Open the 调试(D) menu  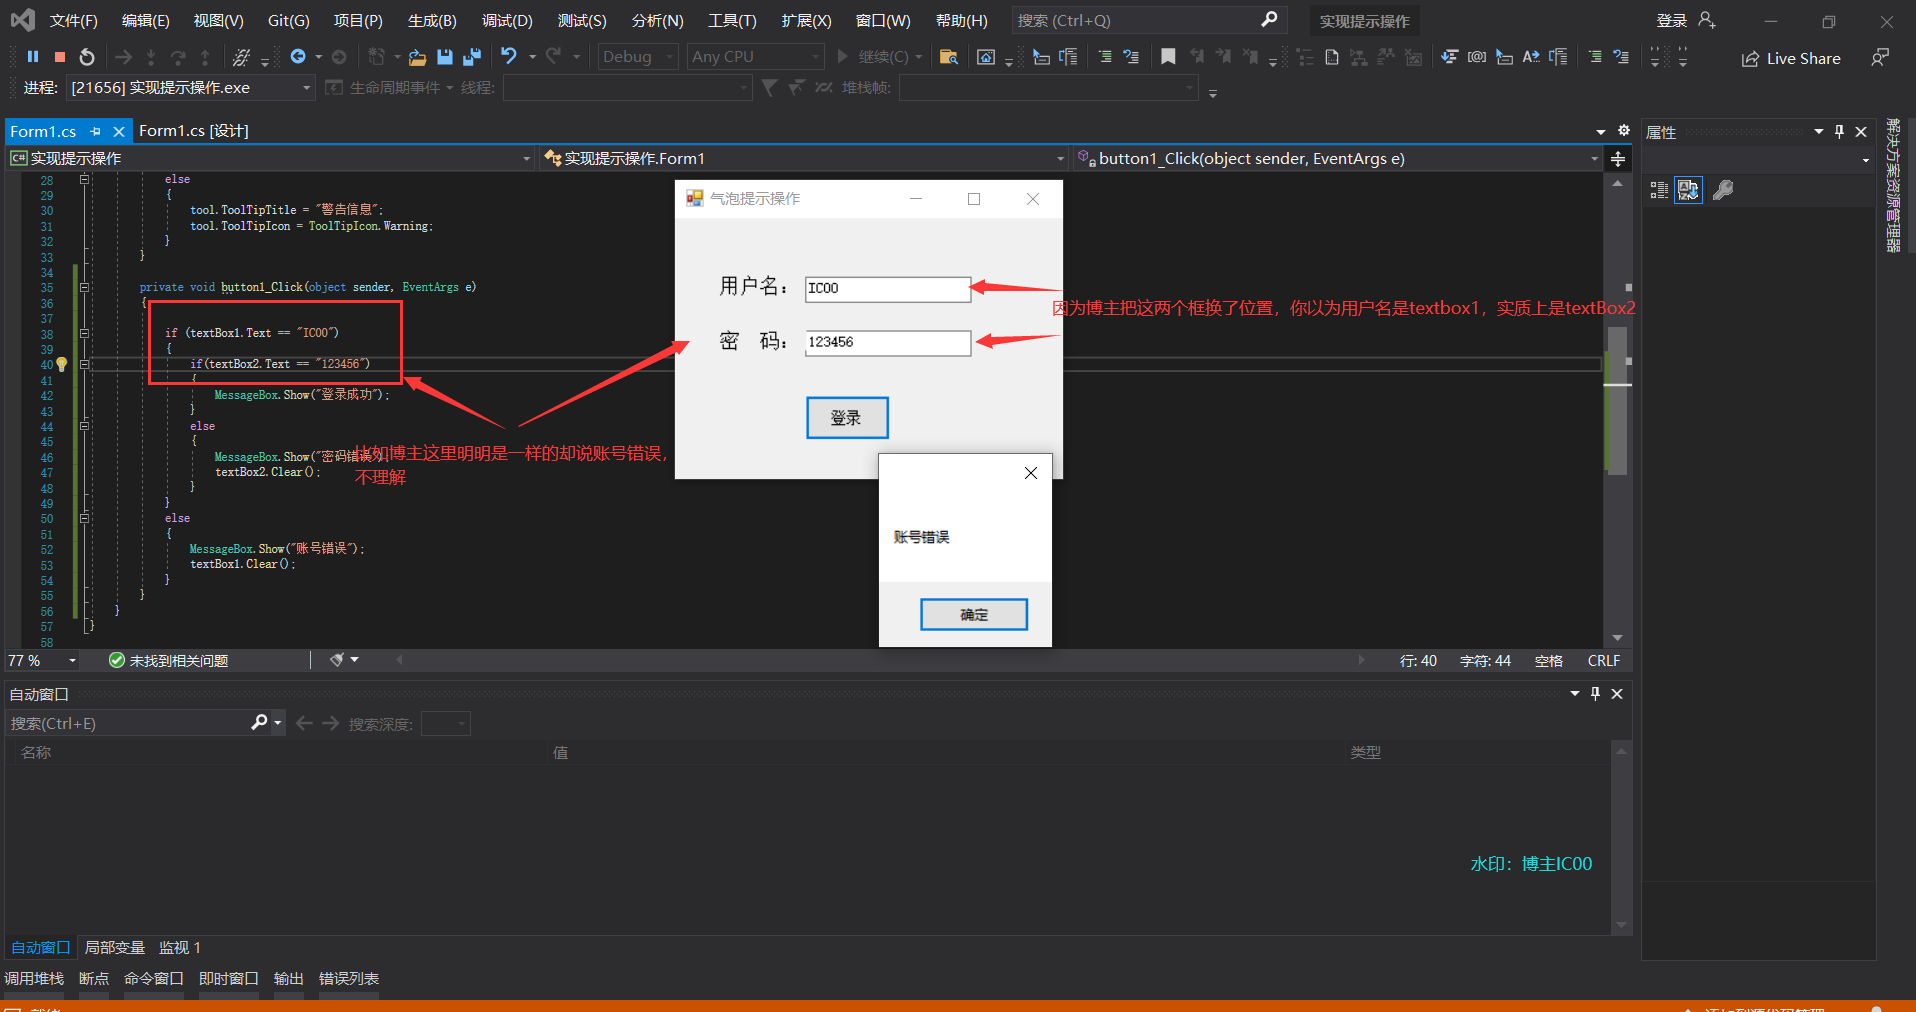506,20
